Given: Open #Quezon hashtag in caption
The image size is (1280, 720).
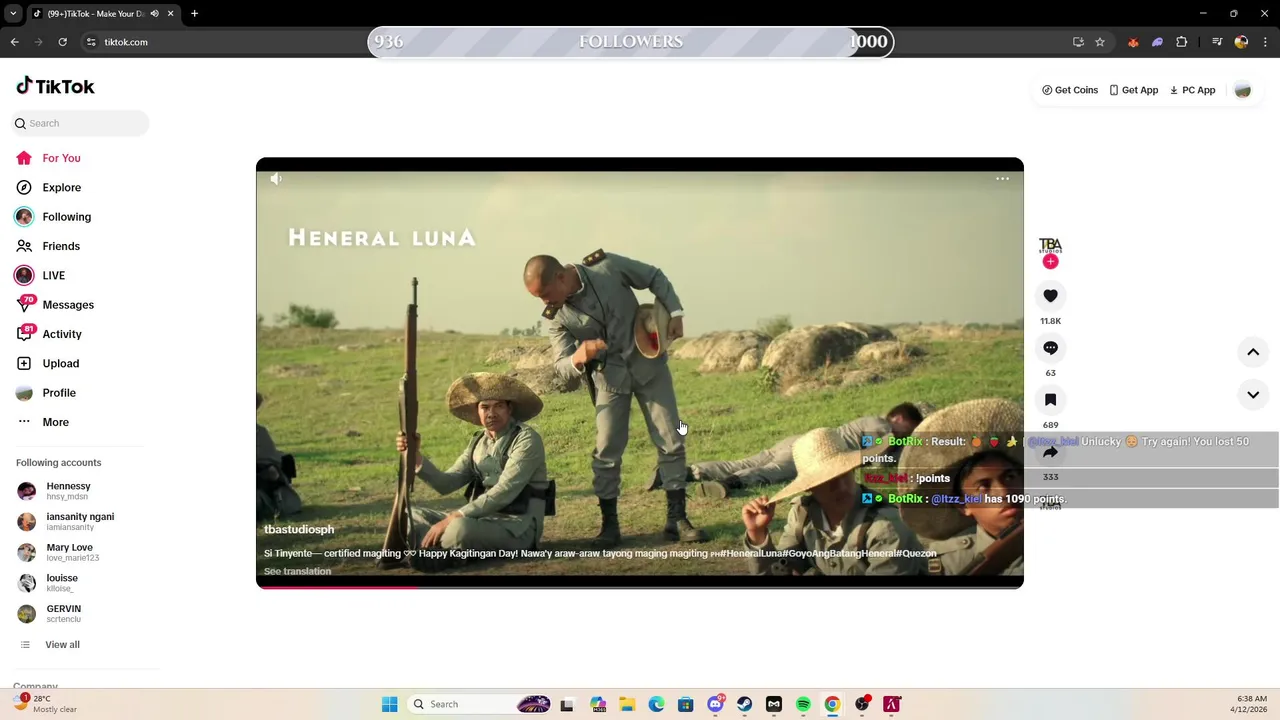Looking at the screenshot, I should pos(916,554).
